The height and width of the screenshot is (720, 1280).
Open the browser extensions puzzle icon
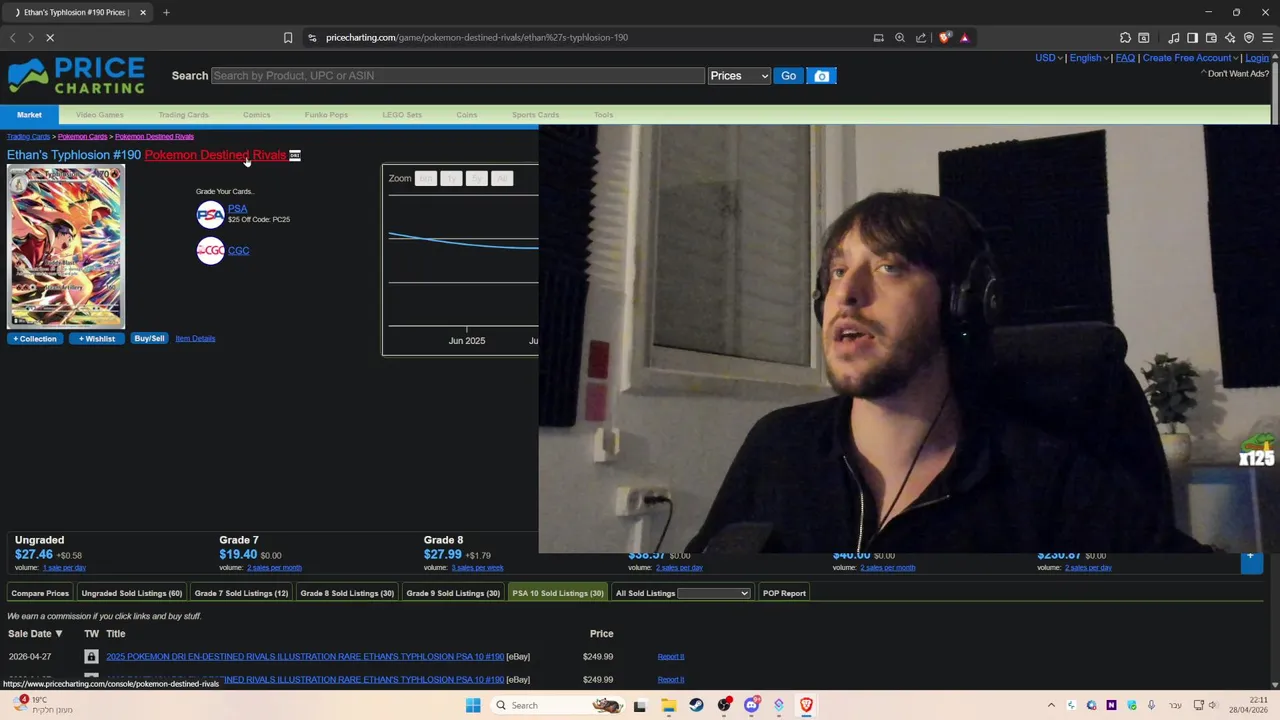click(1125, 38)
